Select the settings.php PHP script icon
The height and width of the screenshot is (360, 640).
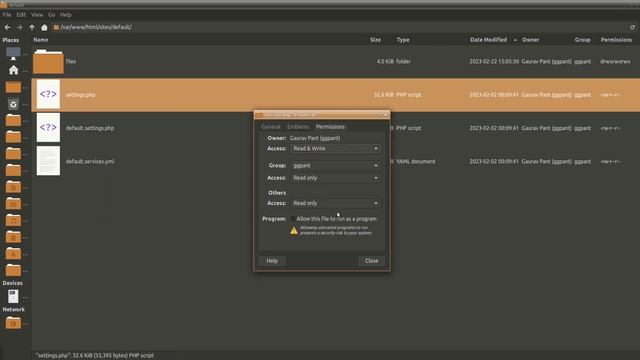click(x=48, y=94)
